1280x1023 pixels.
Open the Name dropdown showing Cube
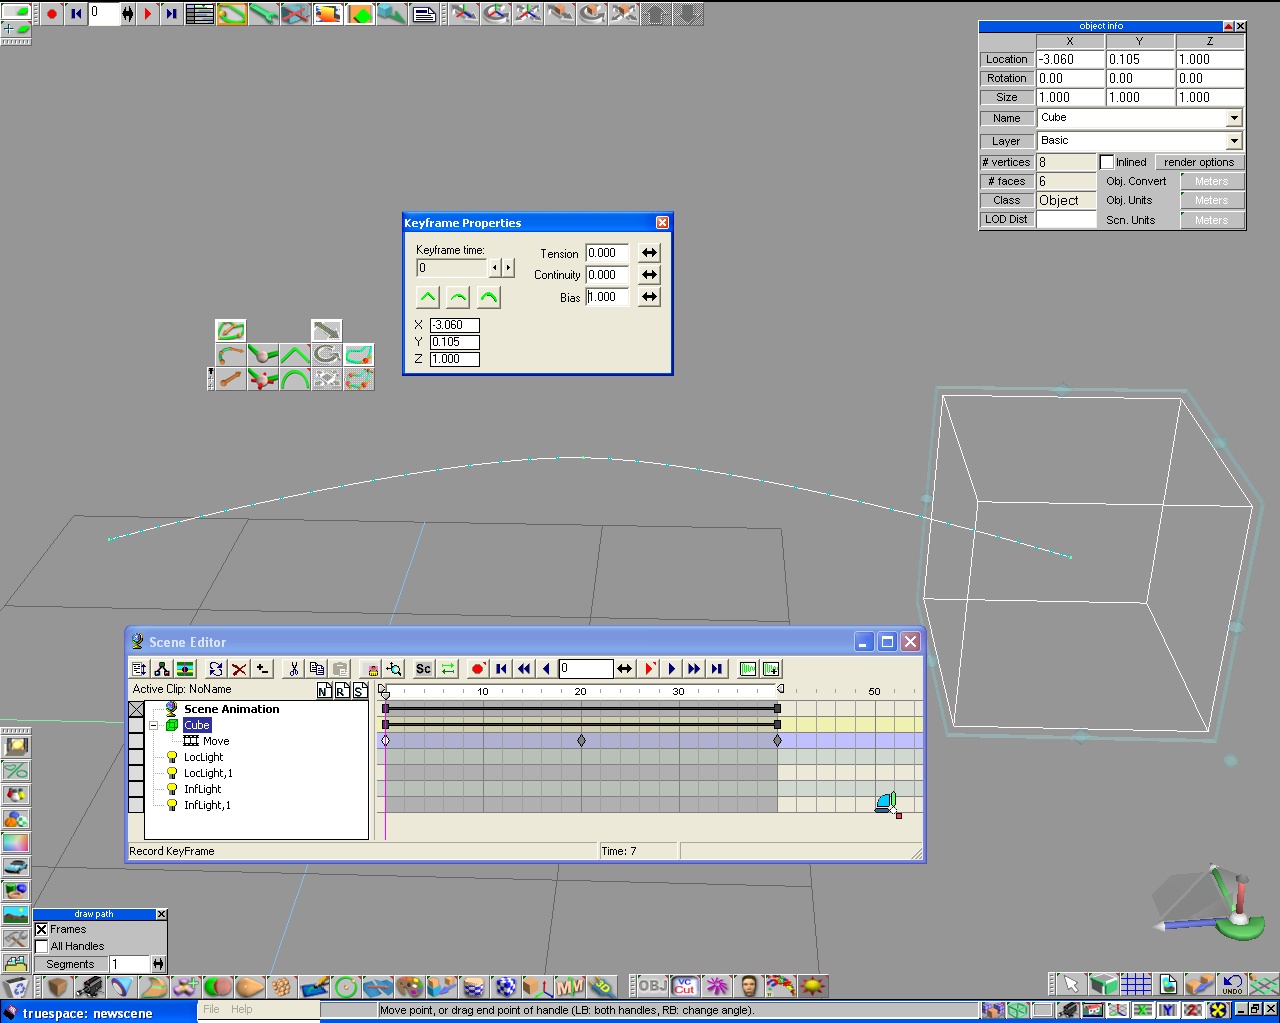pos(1234,118)
